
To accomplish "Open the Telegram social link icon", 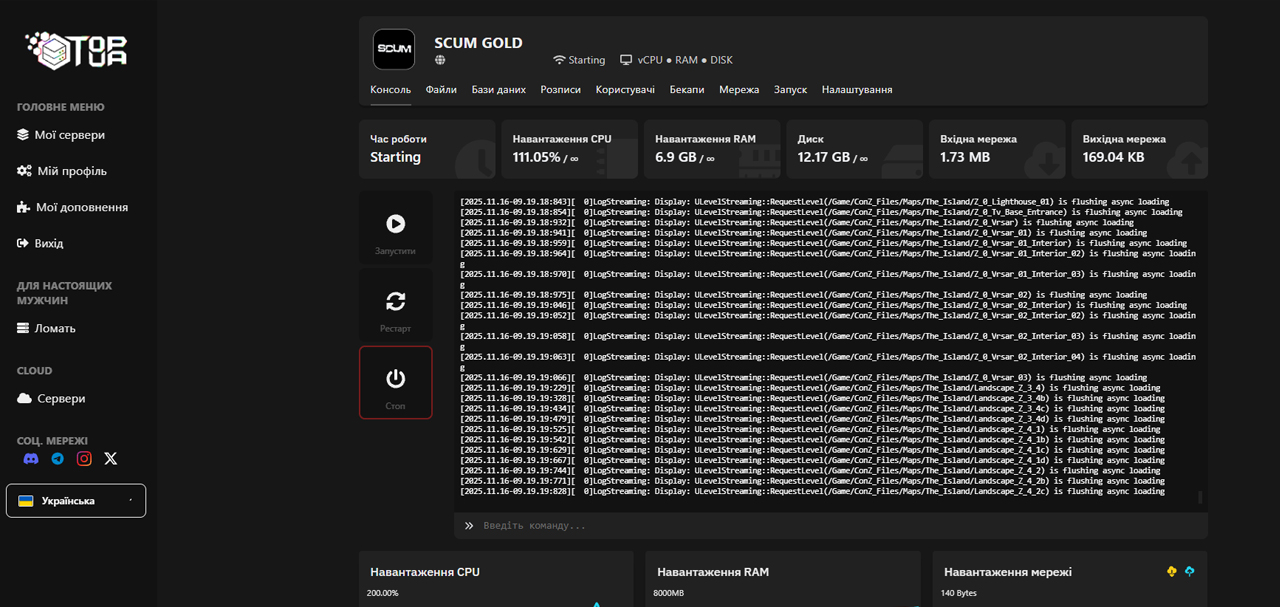I will pos(57,458).
